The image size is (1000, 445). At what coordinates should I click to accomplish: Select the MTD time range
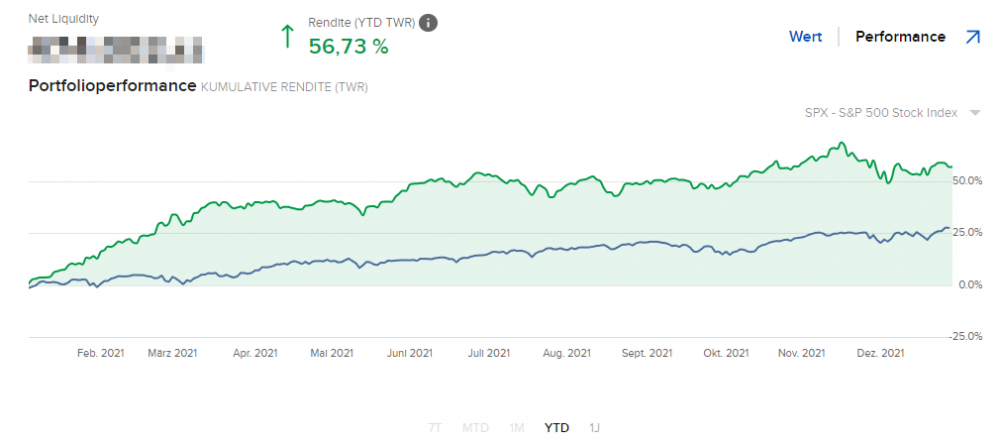[x=476, y=427]
